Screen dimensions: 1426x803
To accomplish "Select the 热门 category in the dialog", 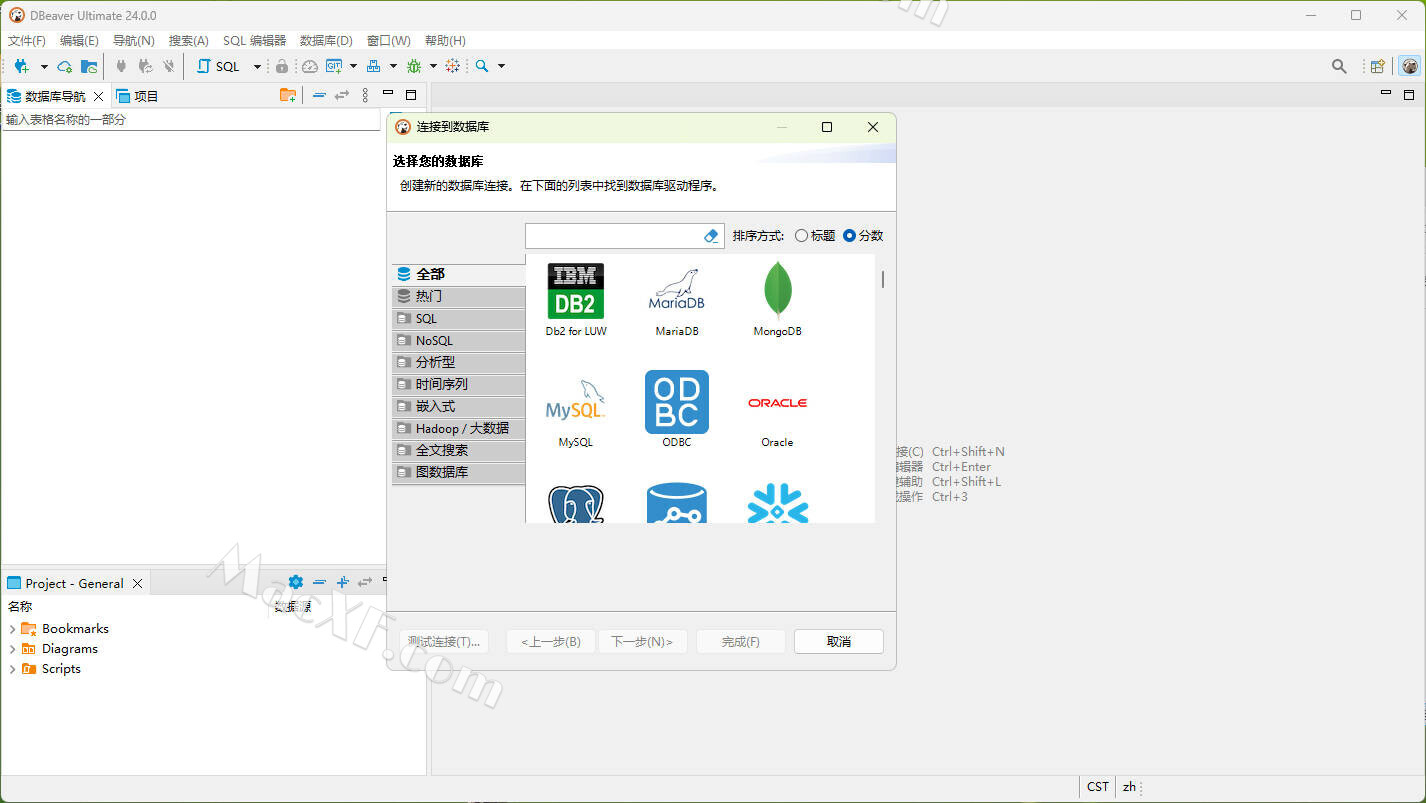I will (459, 296).
